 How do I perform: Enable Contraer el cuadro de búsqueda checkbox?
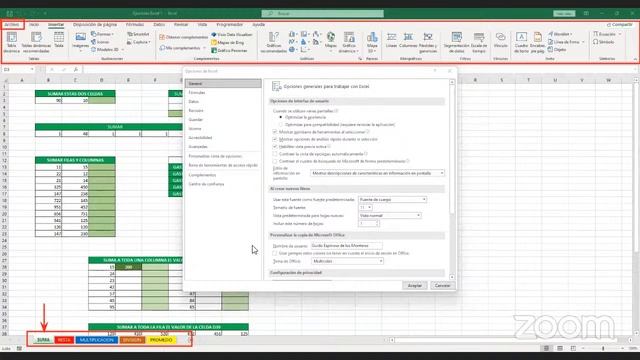pyautogui.click(x=275, y=161)
